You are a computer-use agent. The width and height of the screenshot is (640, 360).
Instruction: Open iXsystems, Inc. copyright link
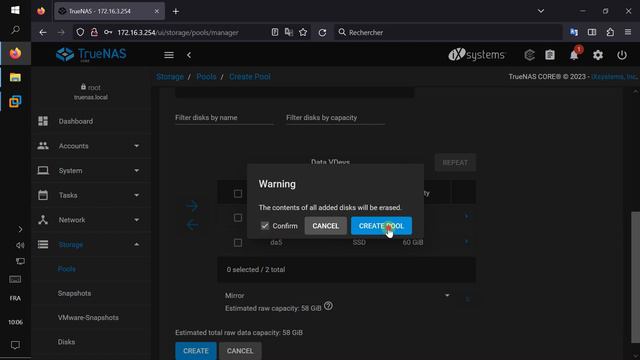[614, 77]
